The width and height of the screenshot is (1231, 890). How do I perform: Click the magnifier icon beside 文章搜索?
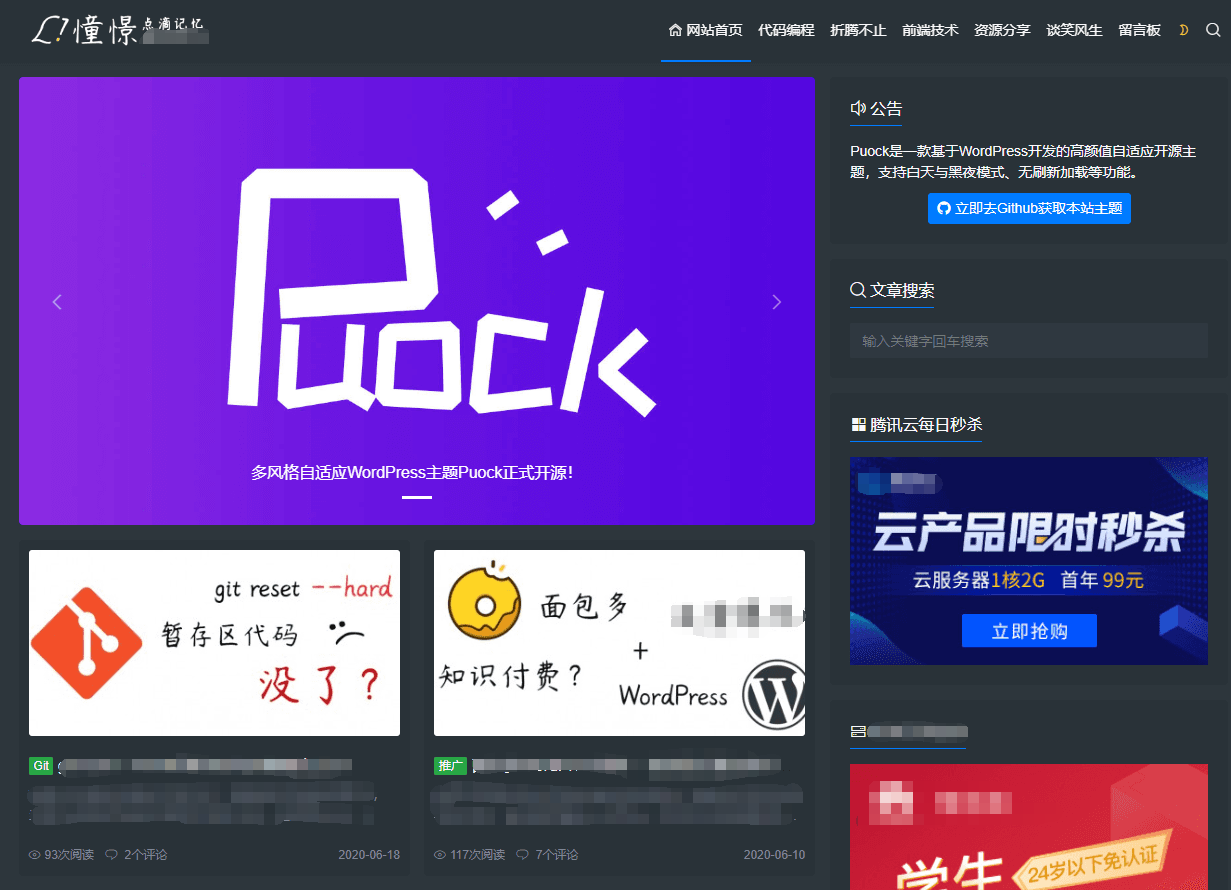858,290
